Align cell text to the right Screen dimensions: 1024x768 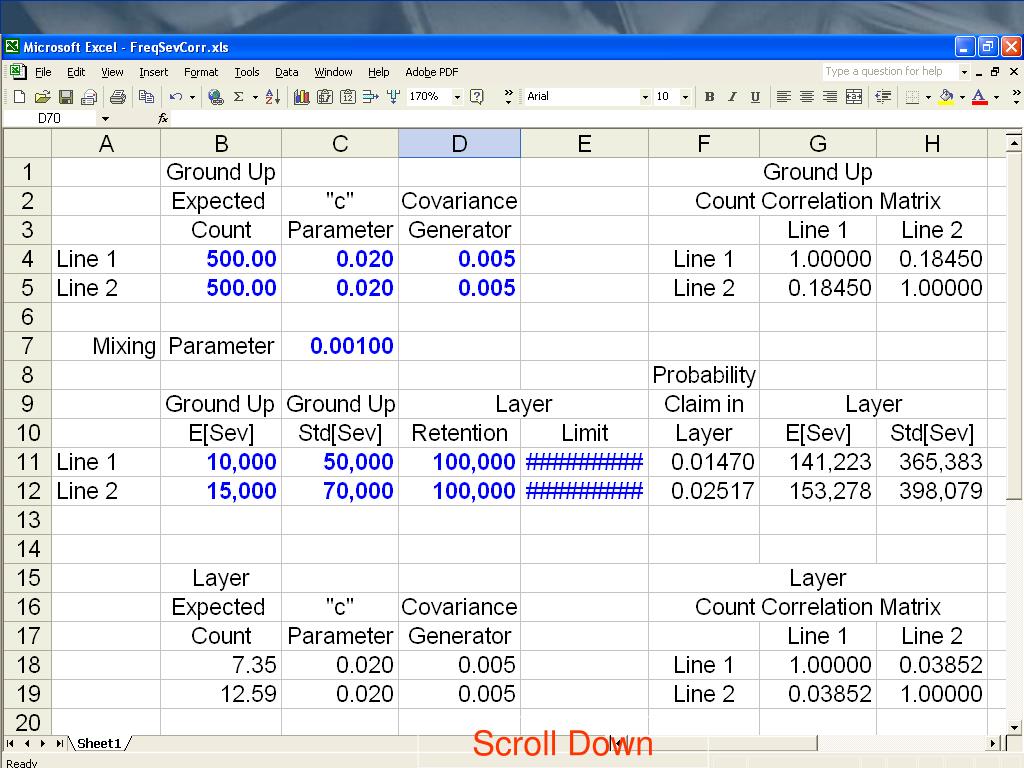pyautogui.click(x=830, y=97)
